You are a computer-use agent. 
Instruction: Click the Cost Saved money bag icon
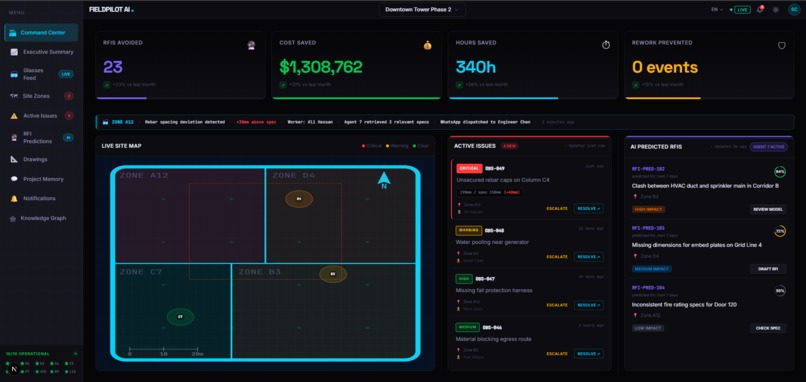[428, 45]
